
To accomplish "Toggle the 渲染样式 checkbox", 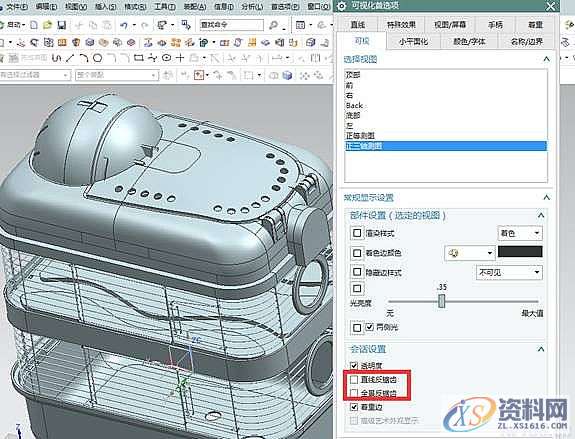I will pyautogui.click(x=357, y=233).
